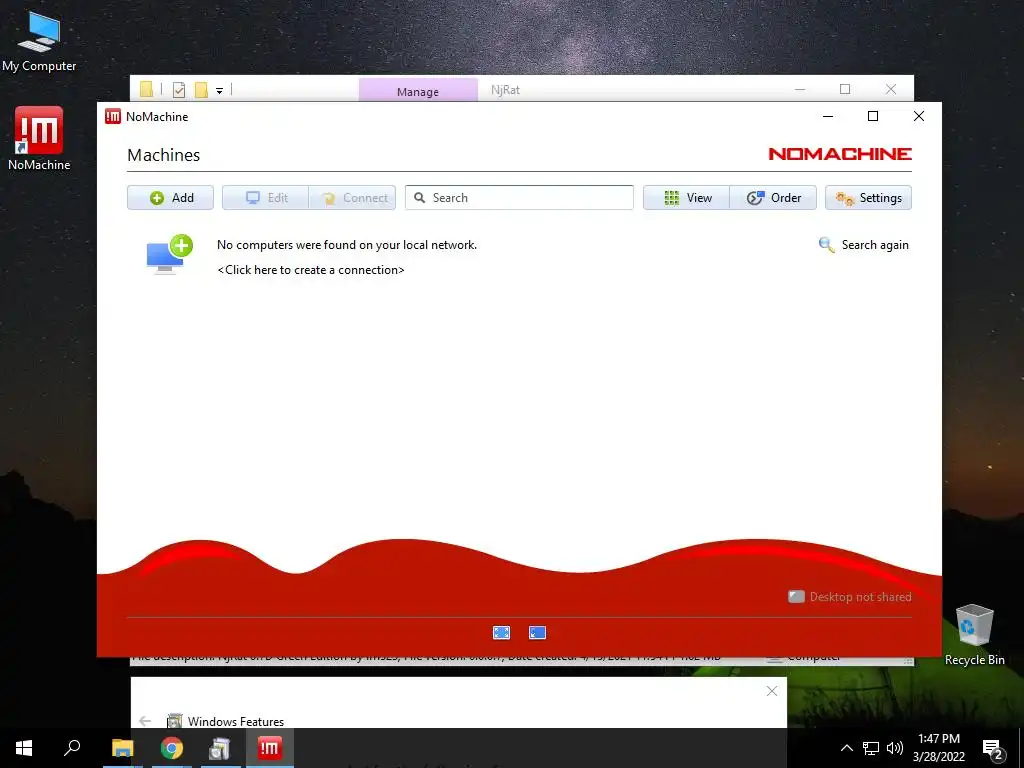1024x768 pixels.
Task: Click the NoMachine logo at top right
Action: [840, 154]
